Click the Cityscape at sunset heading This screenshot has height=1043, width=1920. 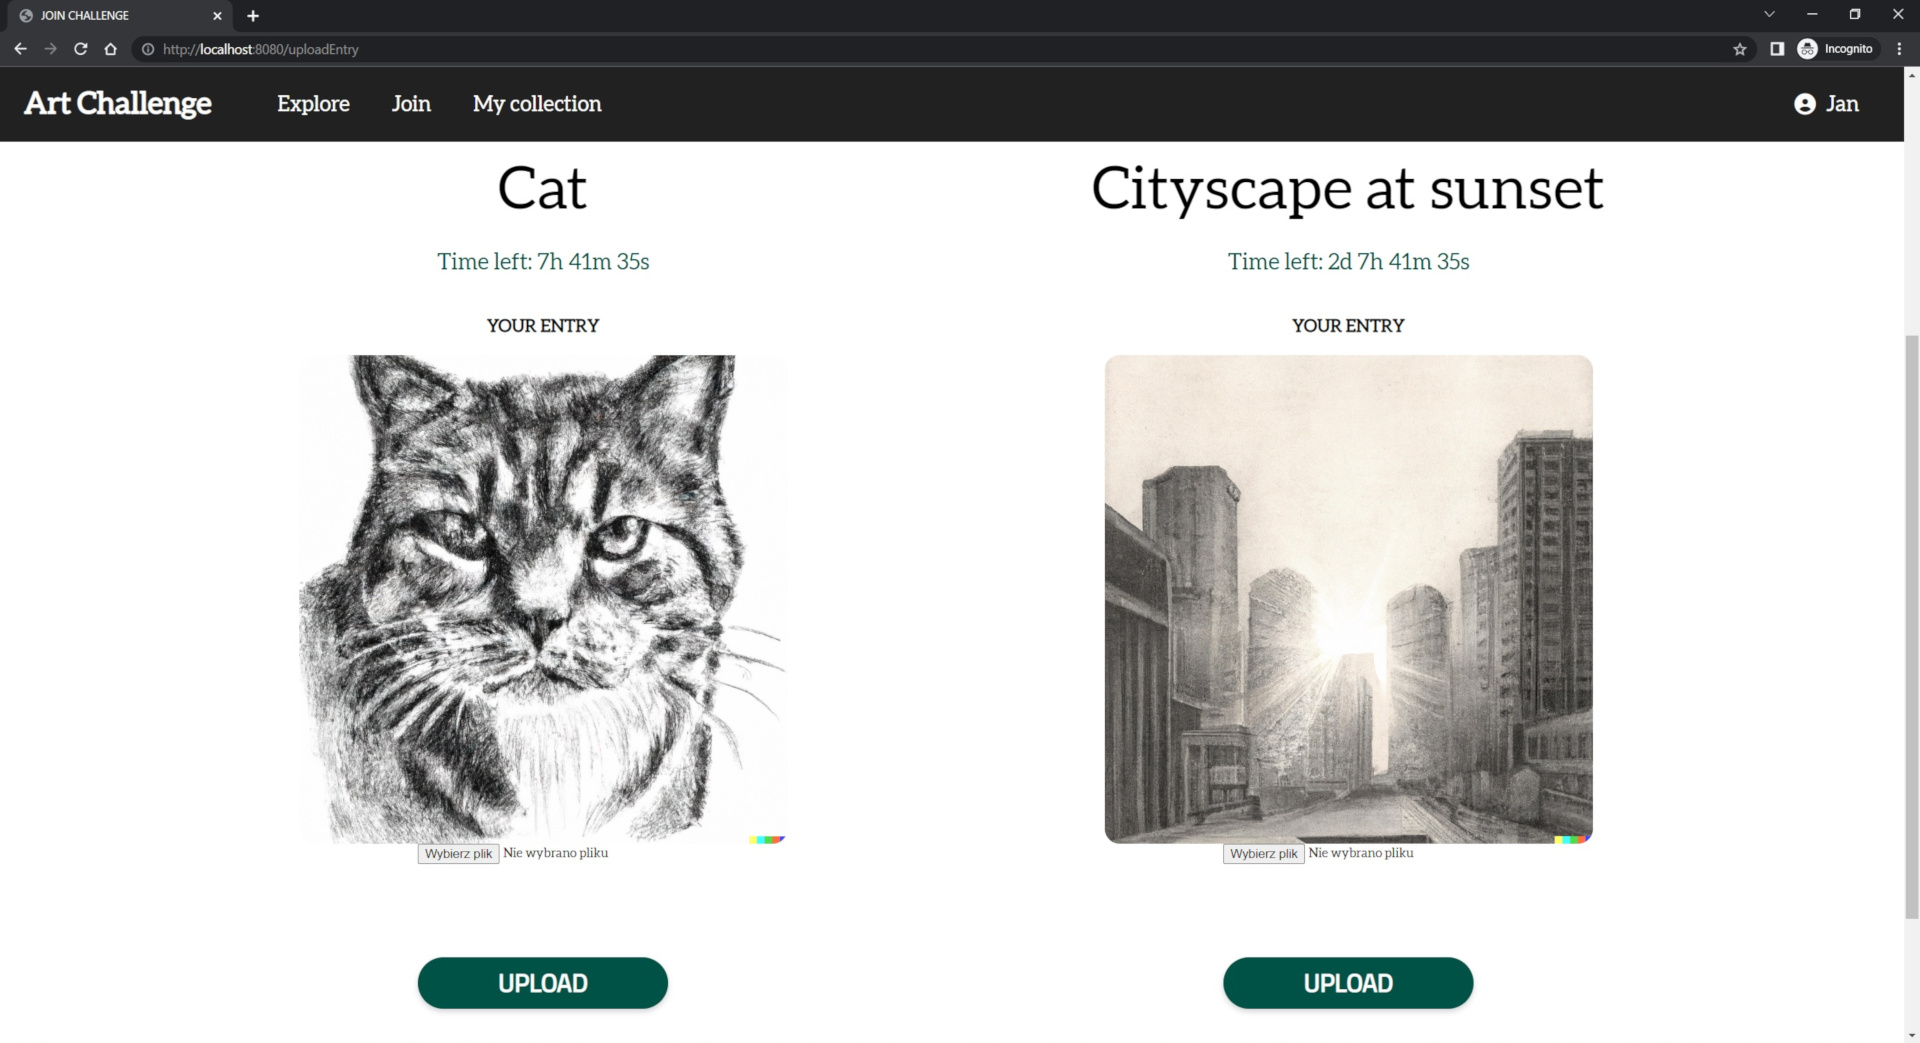coord(1347,188)
